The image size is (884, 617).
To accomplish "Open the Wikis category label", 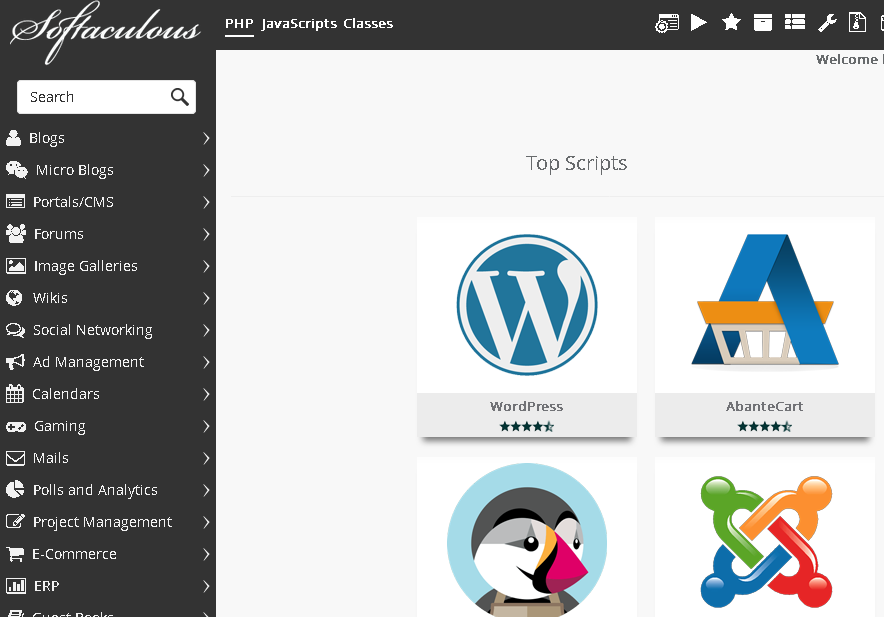I will [x=50, y=298].
